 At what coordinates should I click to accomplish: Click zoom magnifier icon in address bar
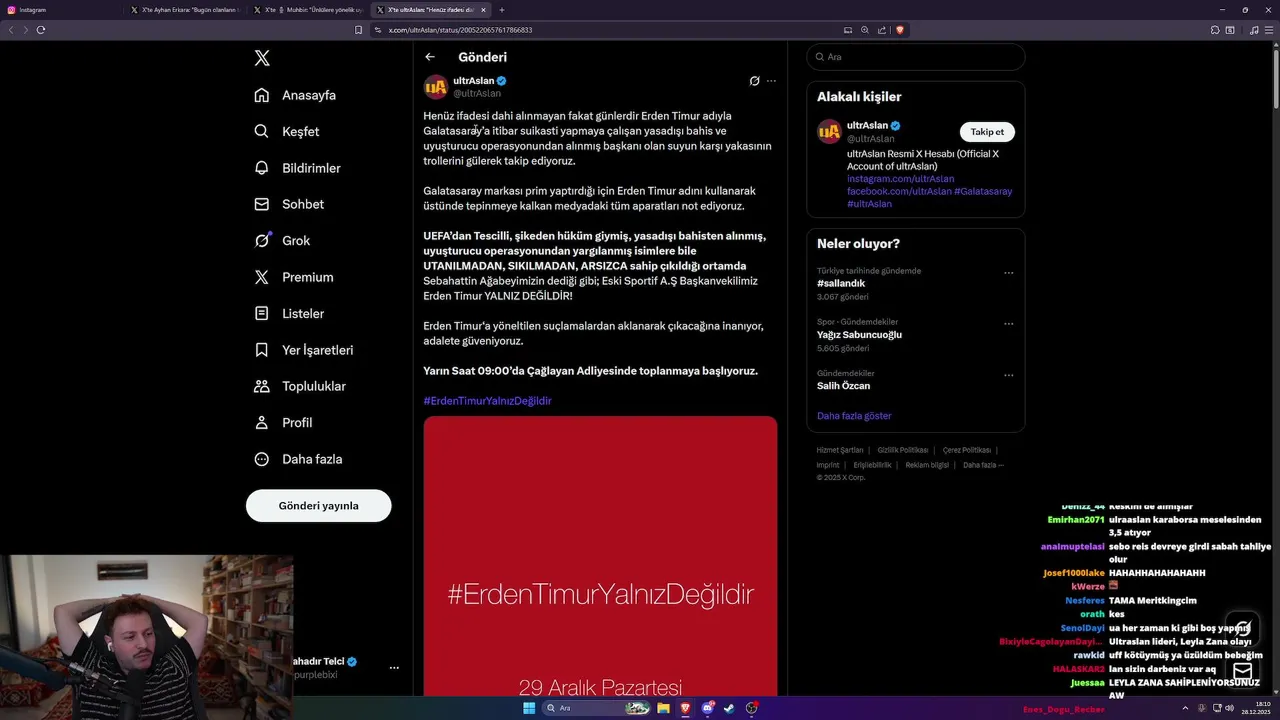tap(865, 30)
